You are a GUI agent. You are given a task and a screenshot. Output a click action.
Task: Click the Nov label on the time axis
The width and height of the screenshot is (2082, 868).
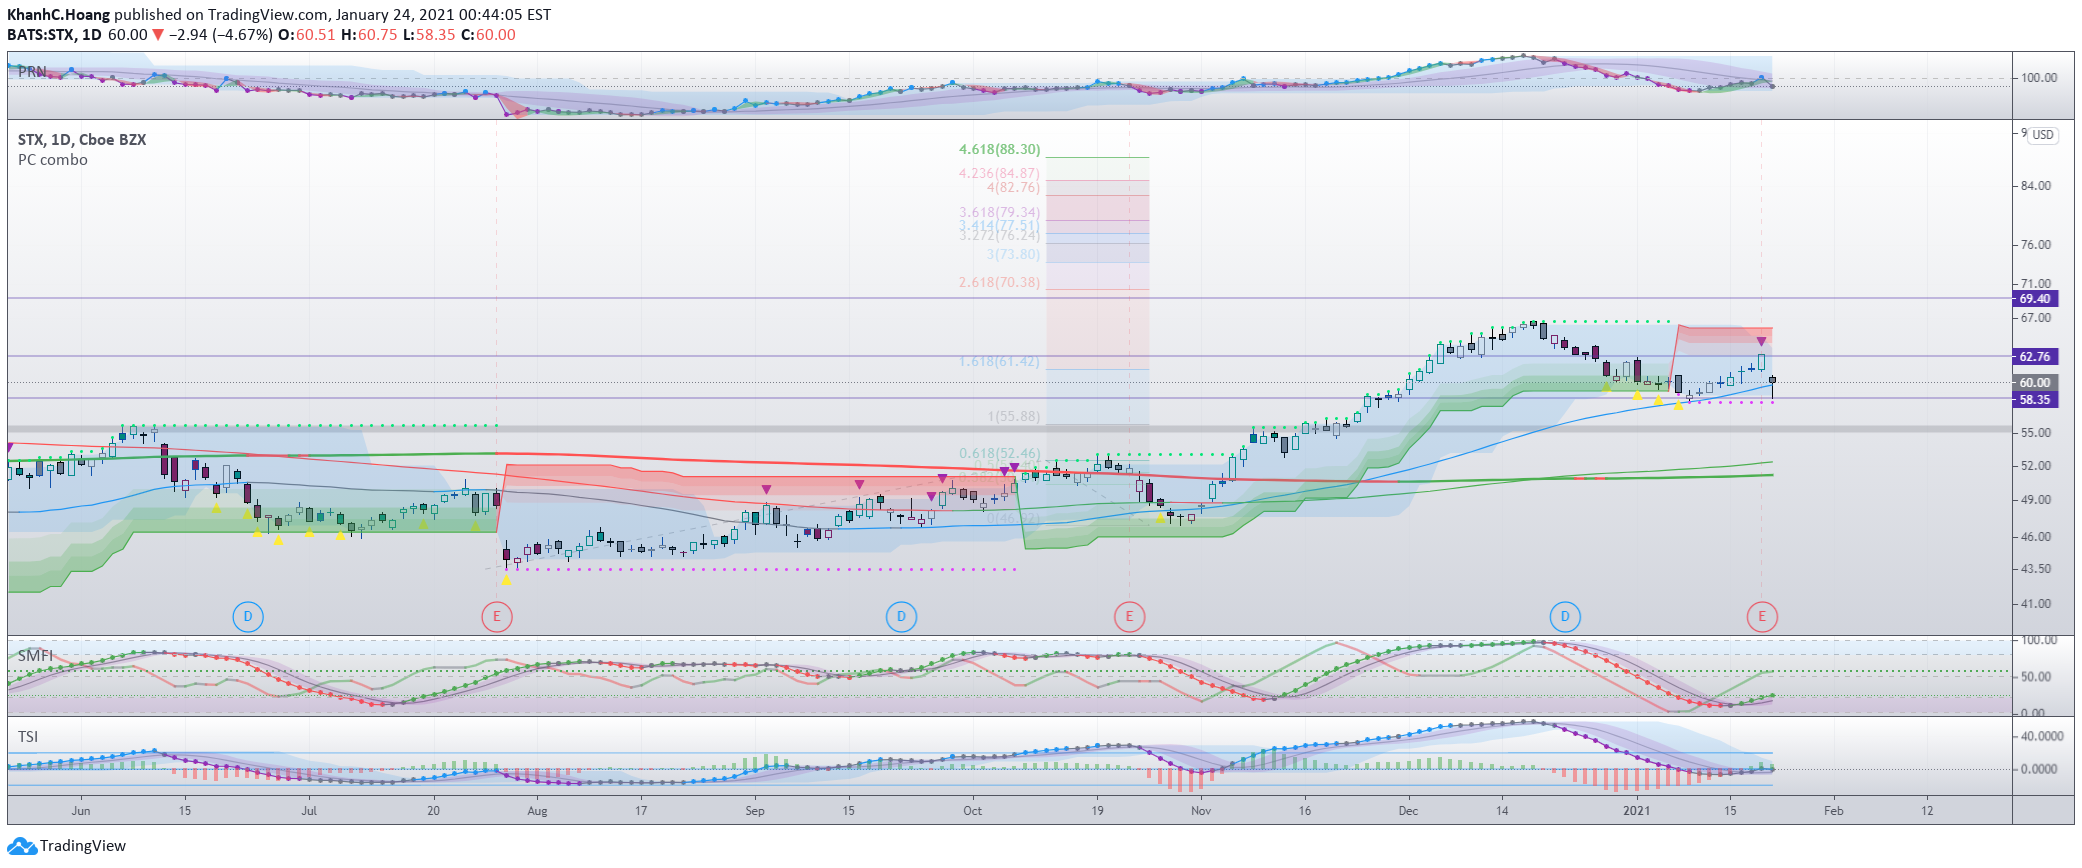tap(1201, 811)
